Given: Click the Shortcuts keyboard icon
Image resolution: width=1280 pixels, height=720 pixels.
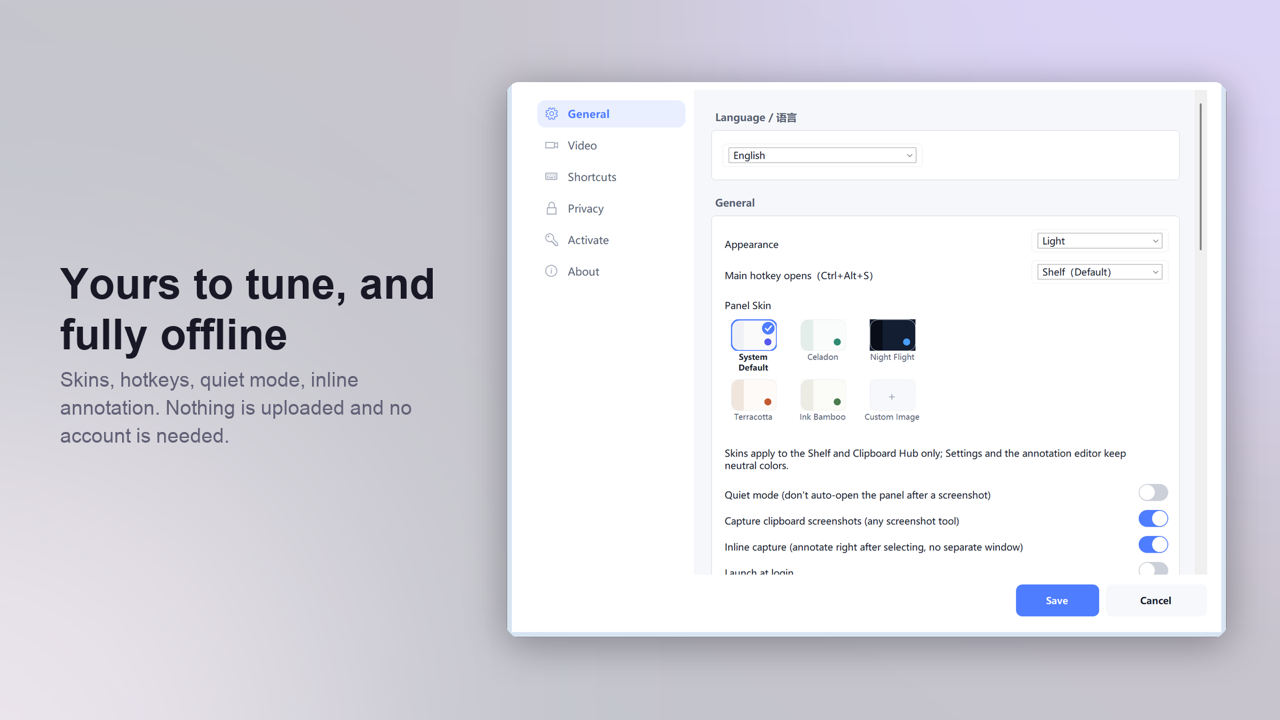Looking at the screenshot, I should coord(551,177).
